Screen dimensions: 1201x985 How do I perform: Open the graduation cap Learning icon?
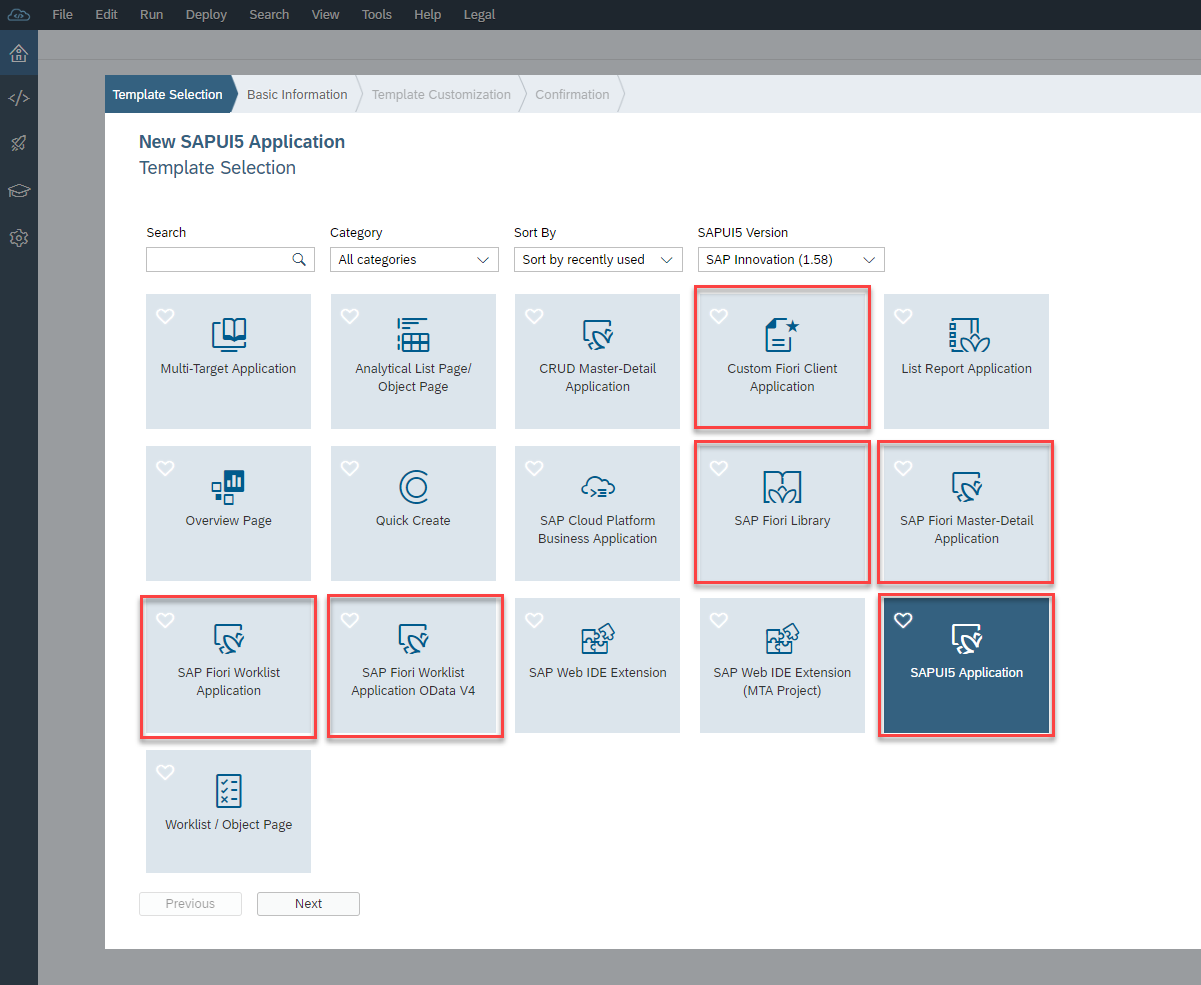coord(19,190)
